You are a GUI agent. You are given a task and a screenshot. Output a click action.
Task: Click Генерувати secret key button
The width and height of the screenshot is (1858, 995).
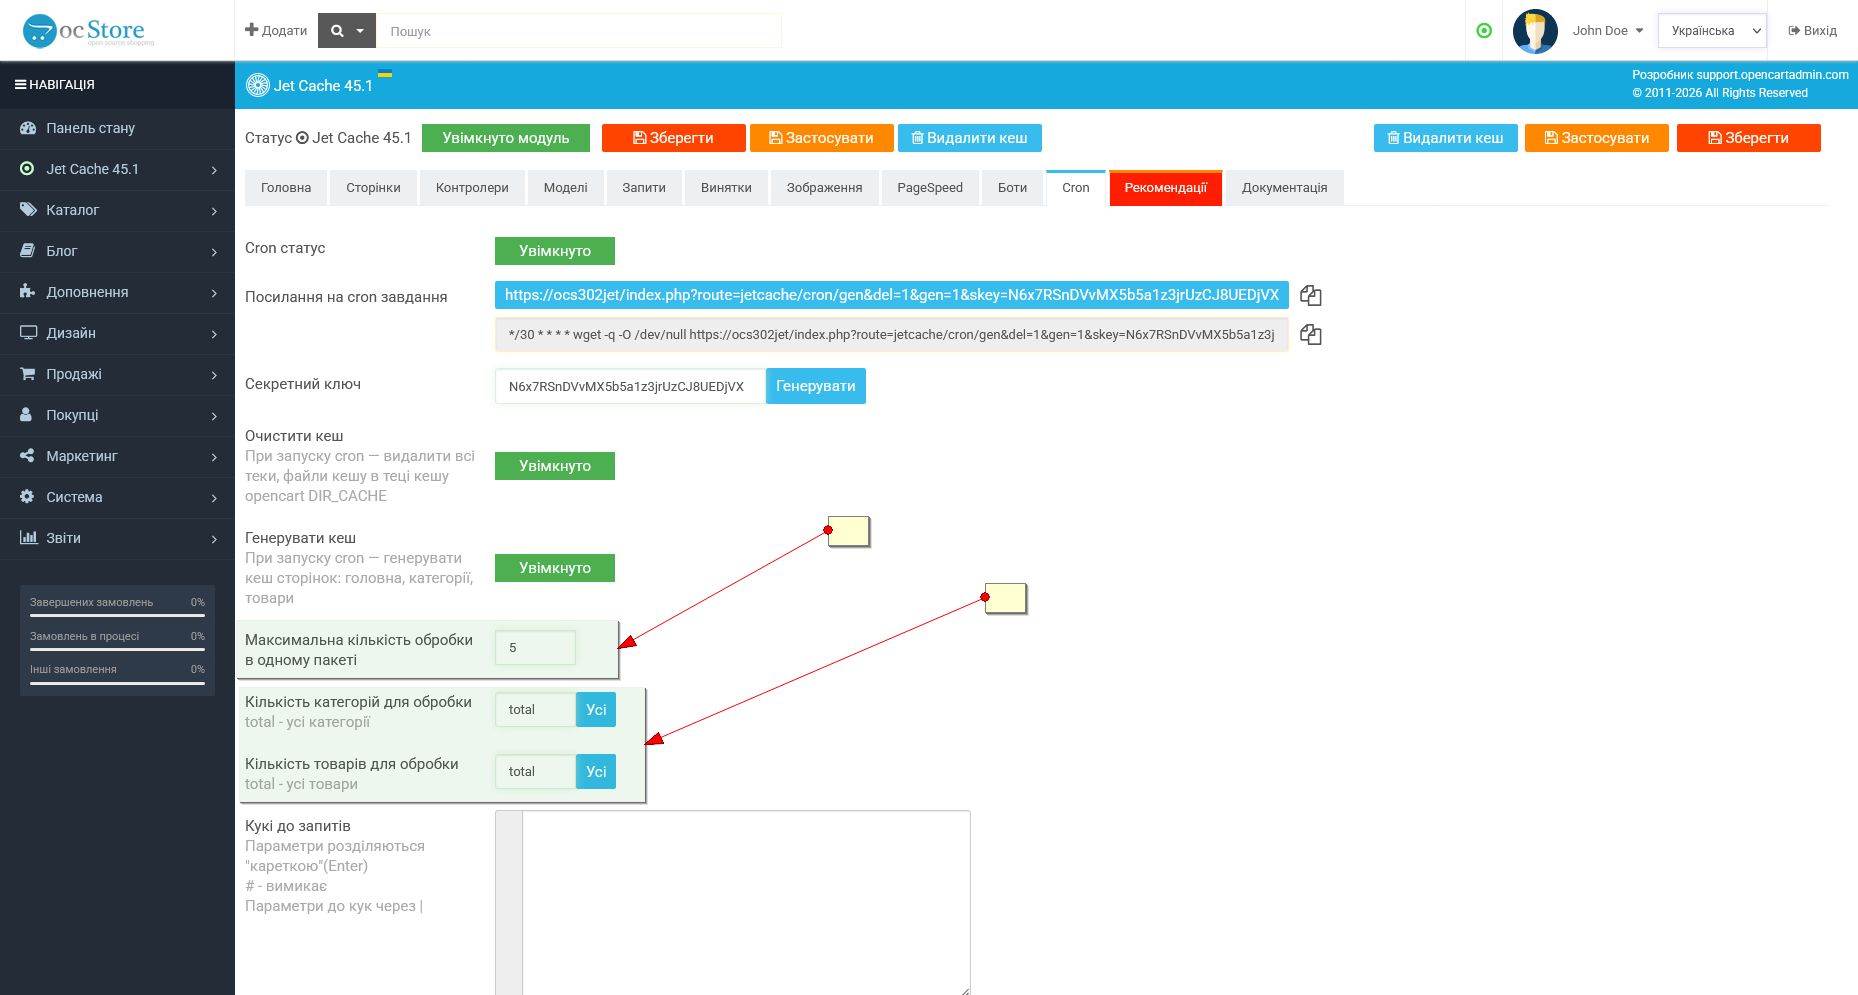816,386
